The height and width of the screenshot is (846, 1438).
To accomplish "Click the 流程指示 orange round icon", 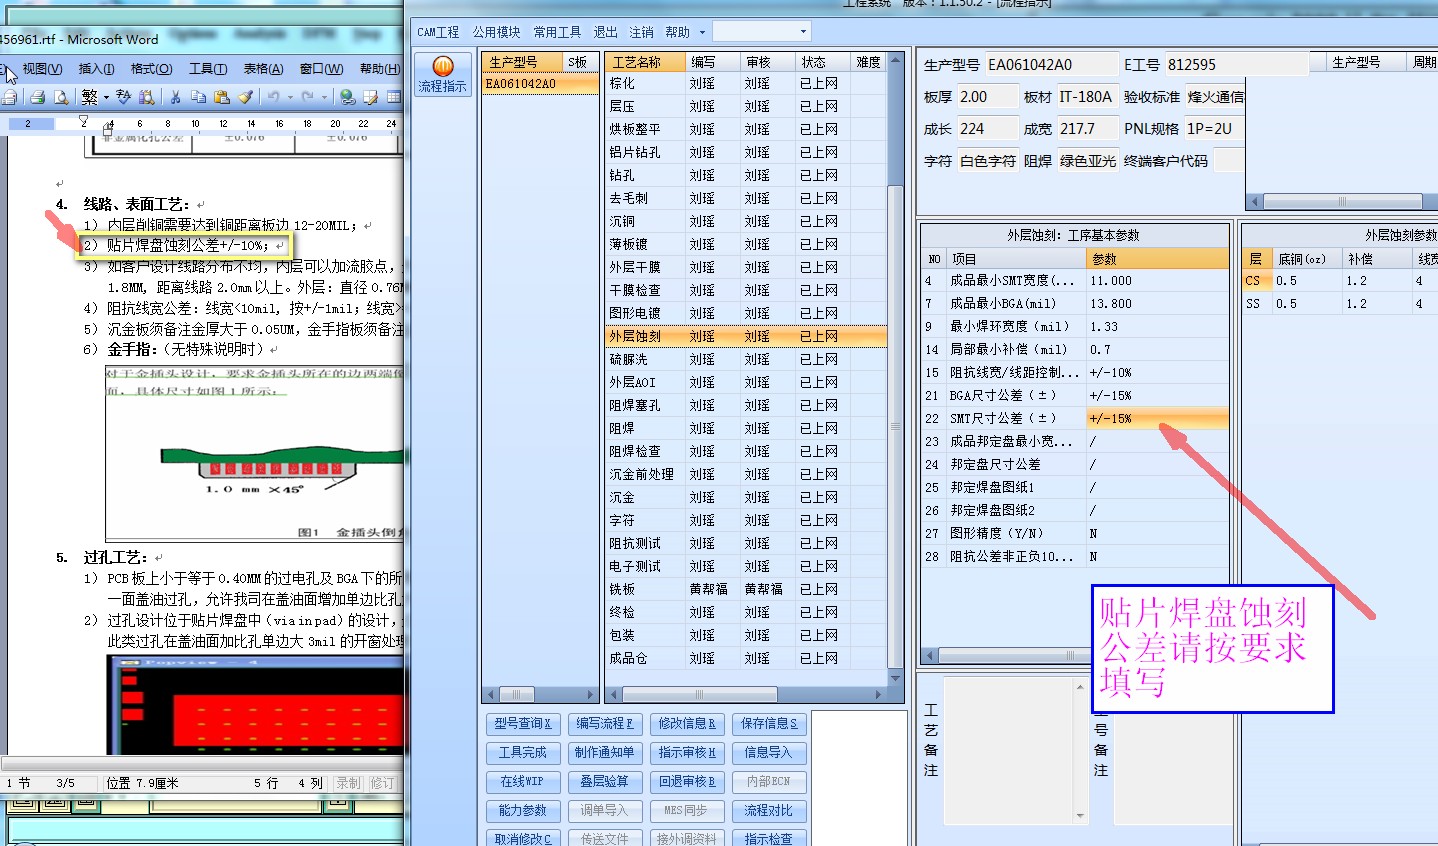I will tap(443, 67).
